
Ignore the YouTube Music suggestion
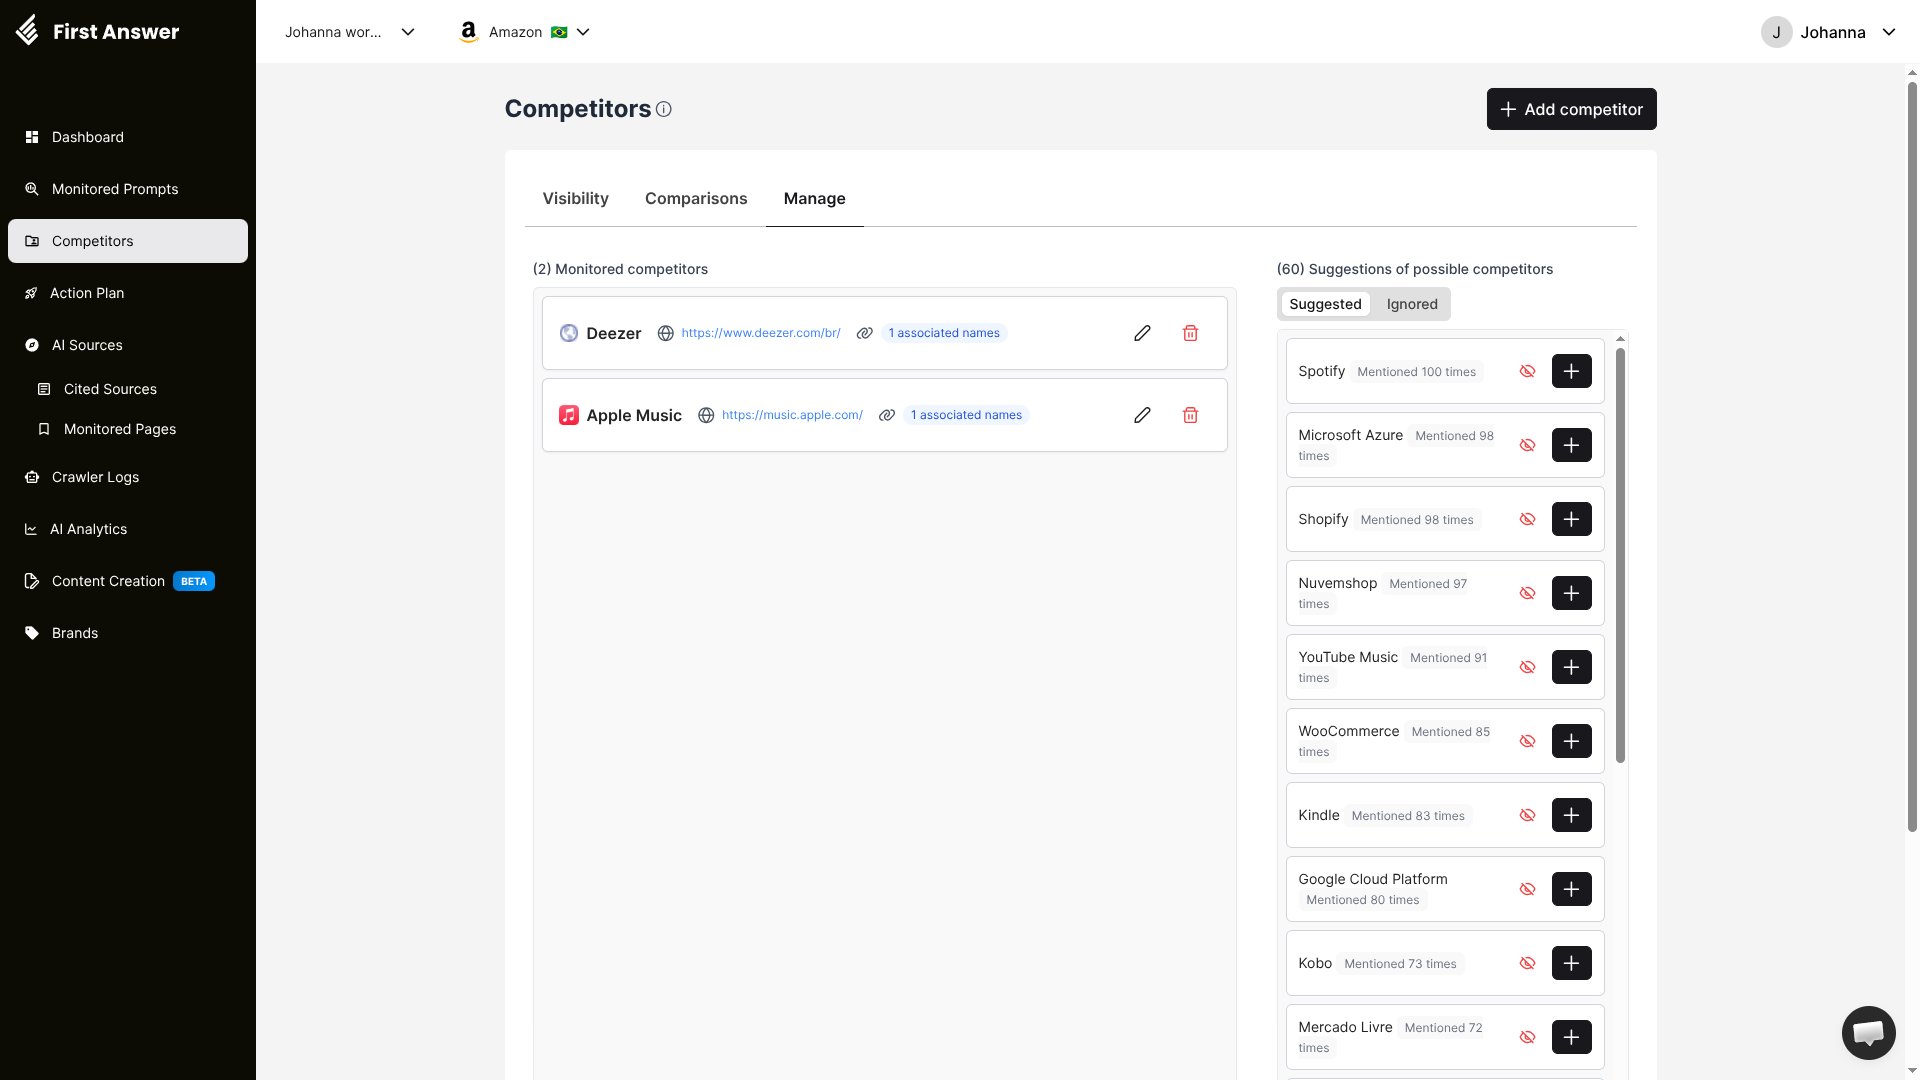[x=1527, y=667]
